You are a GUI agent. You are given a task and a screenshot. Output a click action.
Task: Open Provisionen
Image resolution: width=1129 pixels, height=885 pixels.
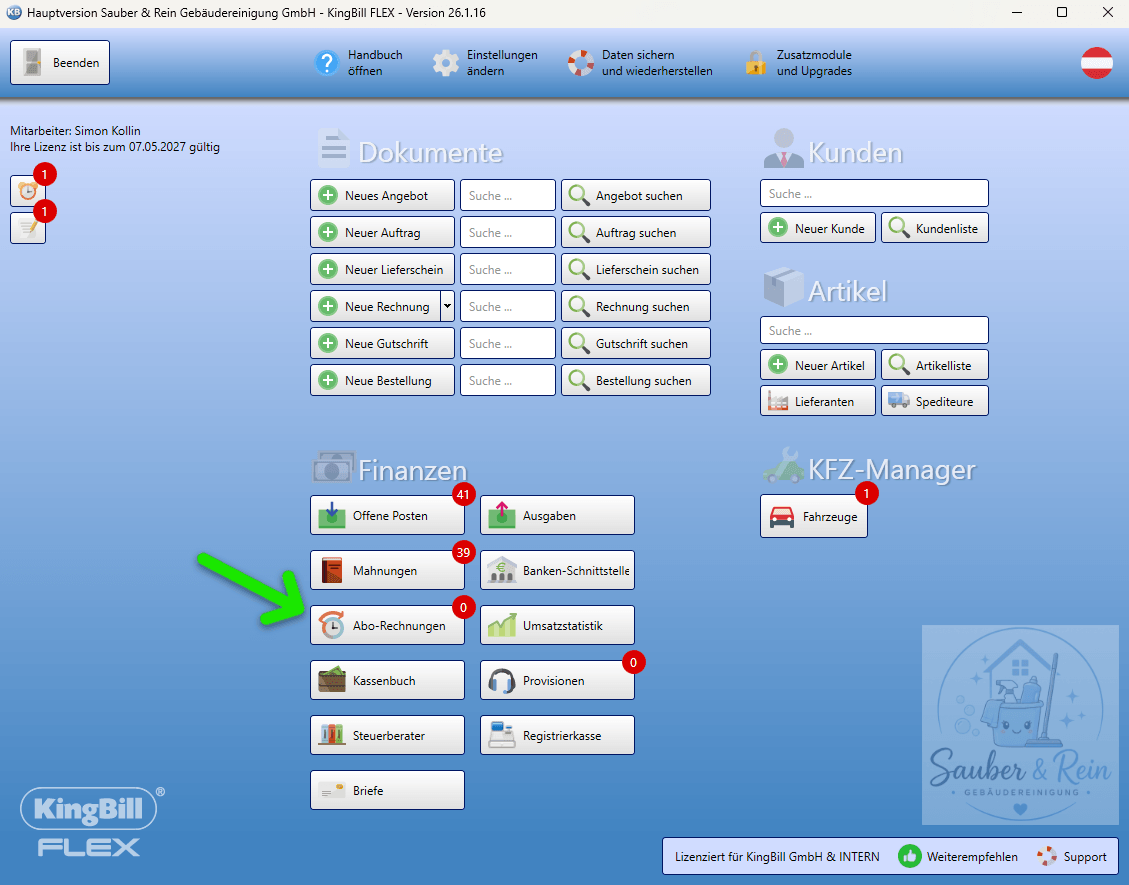[x=557, y=680]
